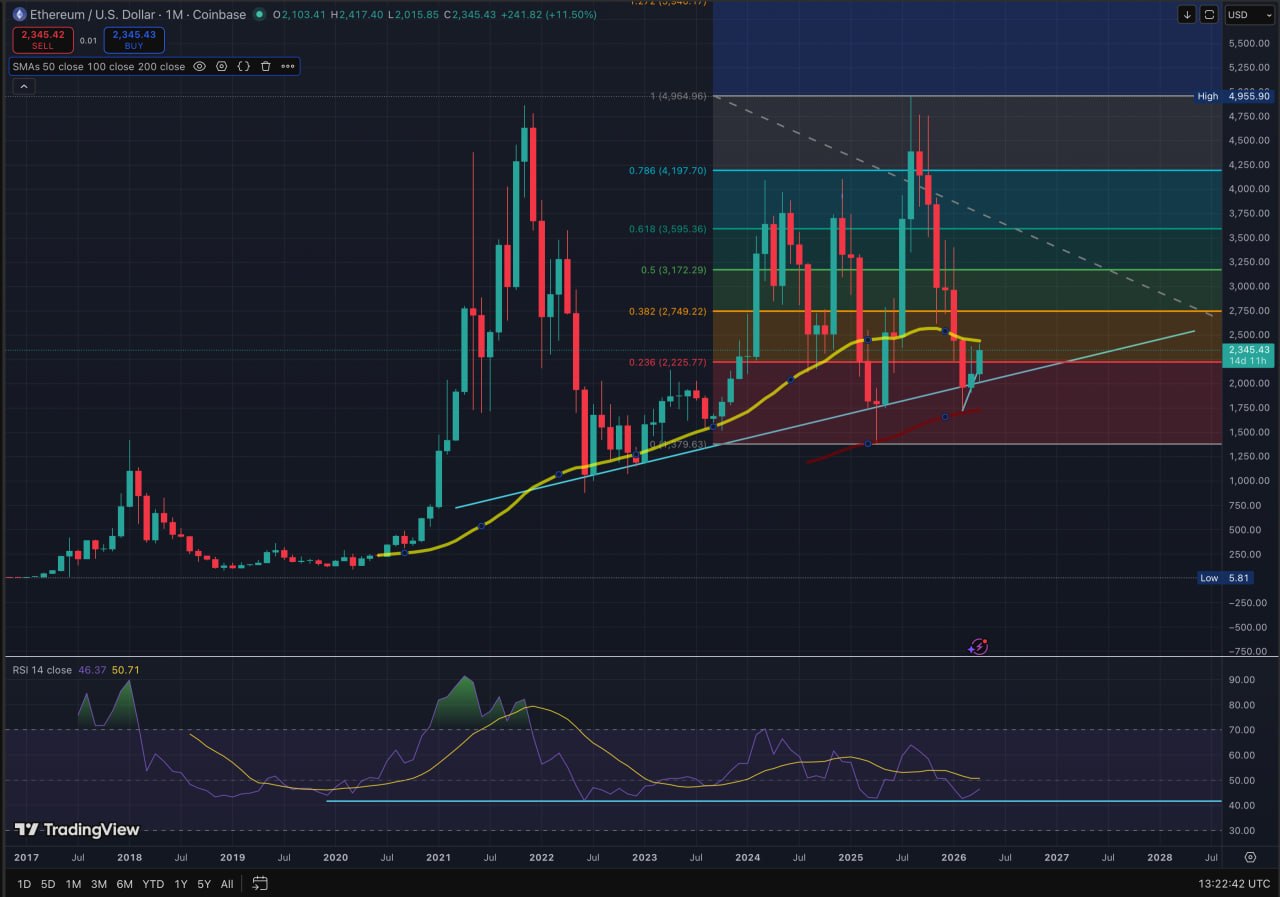Open the go-to-date calendar icon
Viewport: 1280px width, 897px height.
click(260, 883)
